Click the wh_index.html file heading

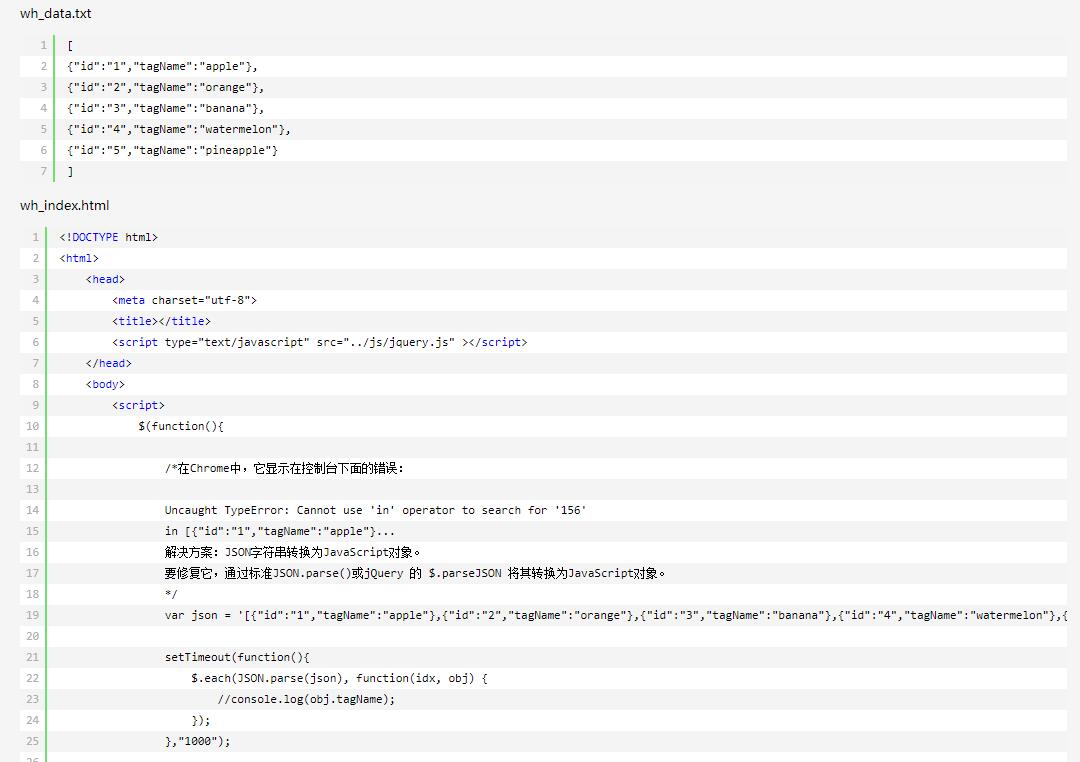65,205
